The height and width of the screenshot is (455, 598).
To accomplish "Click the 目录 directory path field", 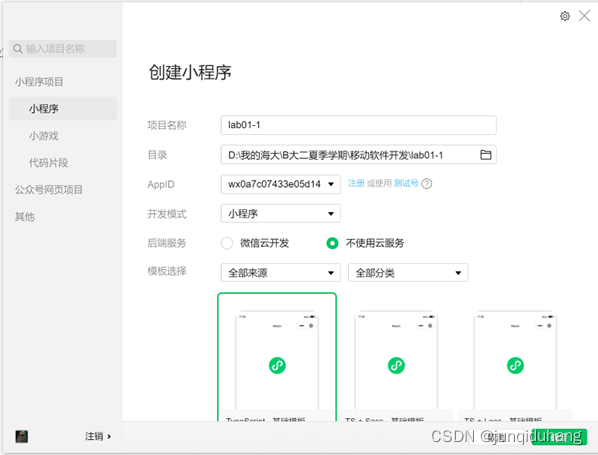I will [358, 154].
